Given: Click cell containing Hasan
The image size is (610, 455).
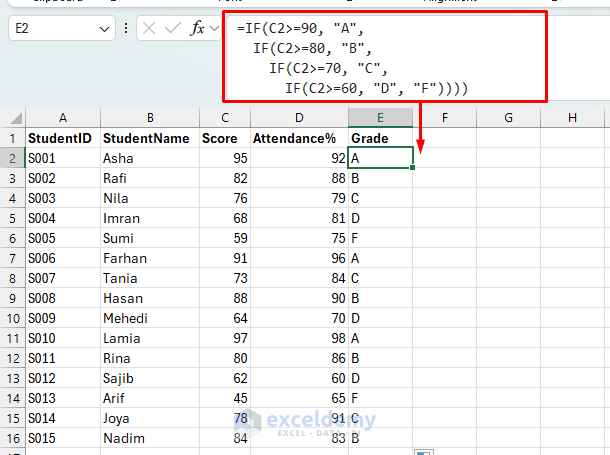Looking at the screenshot, I should pos(150,298).
